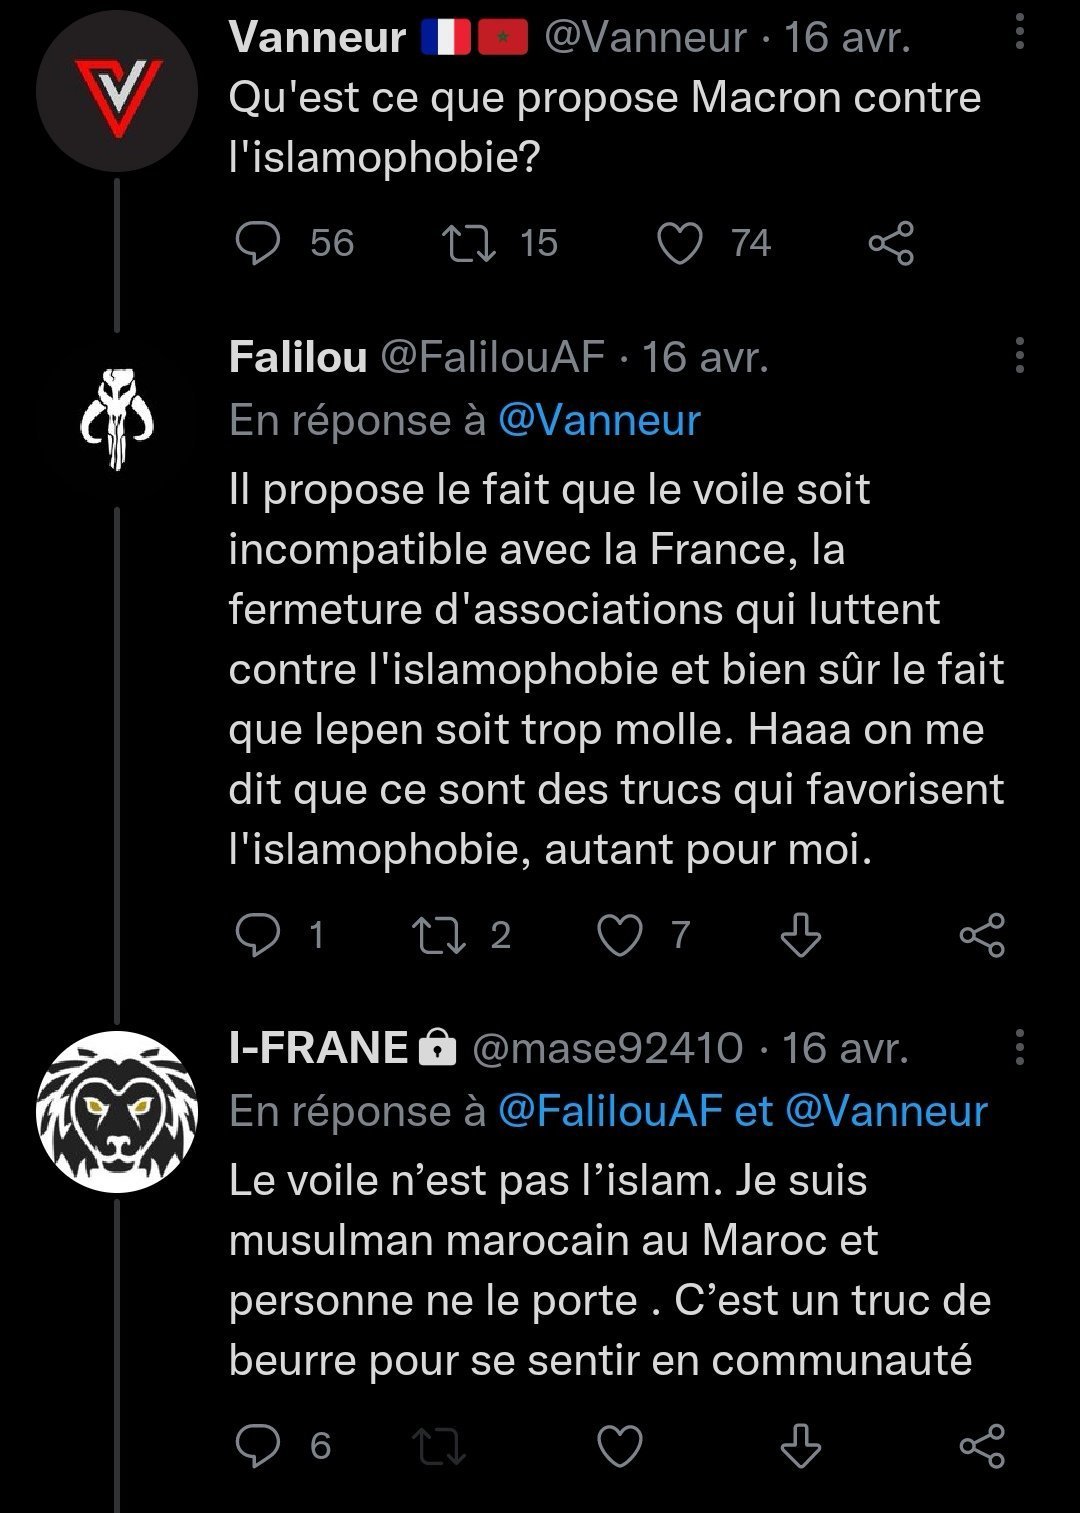This screenshot has height=1513, width=1080.
Task: Share I-FRANE's reply
Action: click(981, 1446)
